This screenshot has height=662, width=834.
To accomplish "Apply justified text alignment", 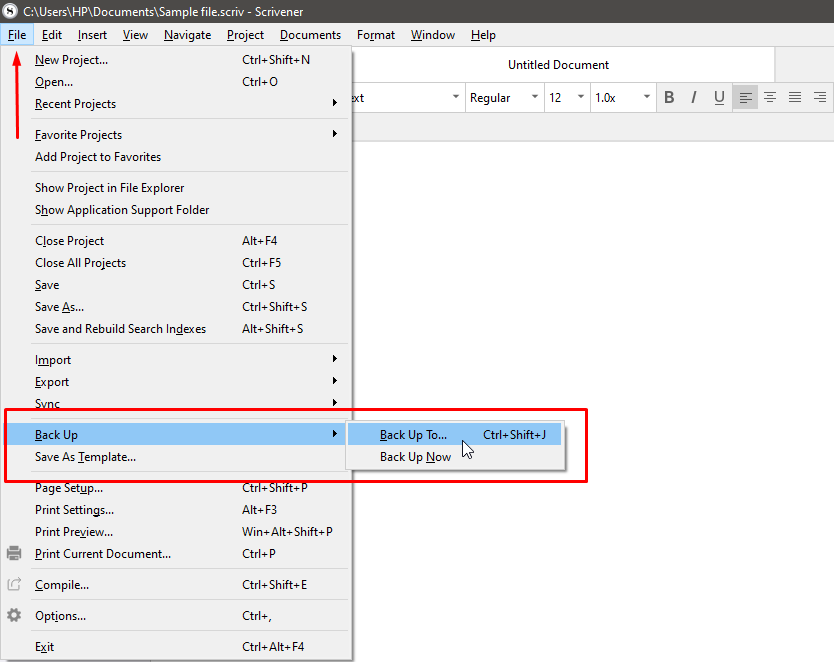I will tap(794, 97).
